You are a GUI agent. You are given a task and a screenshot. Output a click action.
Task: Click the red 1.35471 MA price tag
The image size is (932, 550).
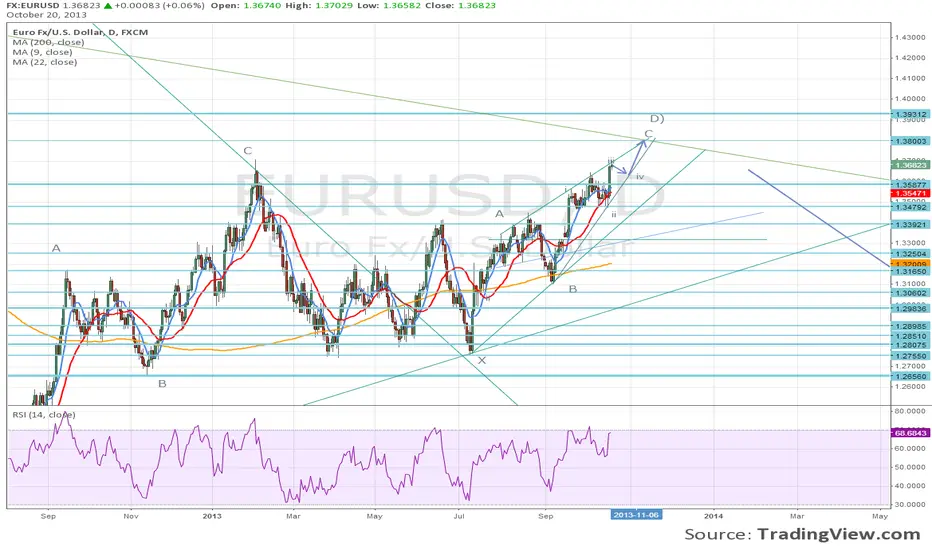click(909, 193)
